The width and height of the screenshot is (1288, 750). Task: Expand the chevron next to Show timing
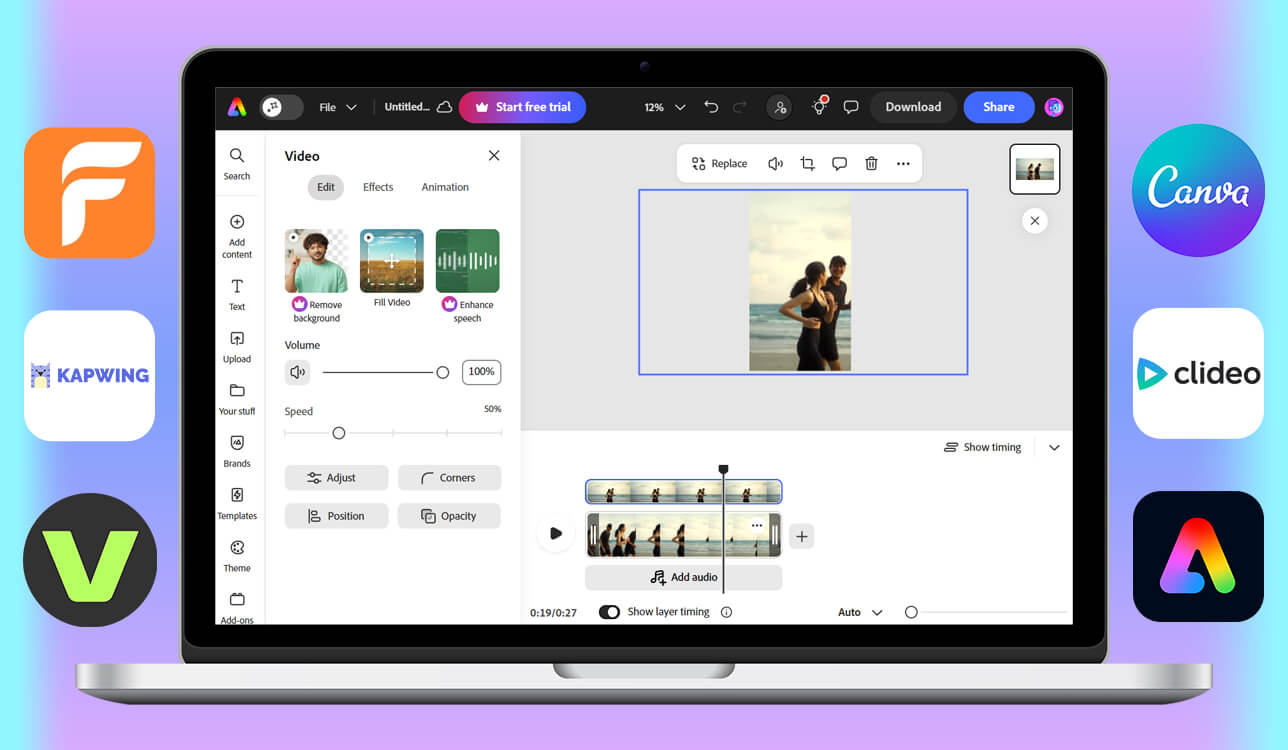click(1054, 448)
